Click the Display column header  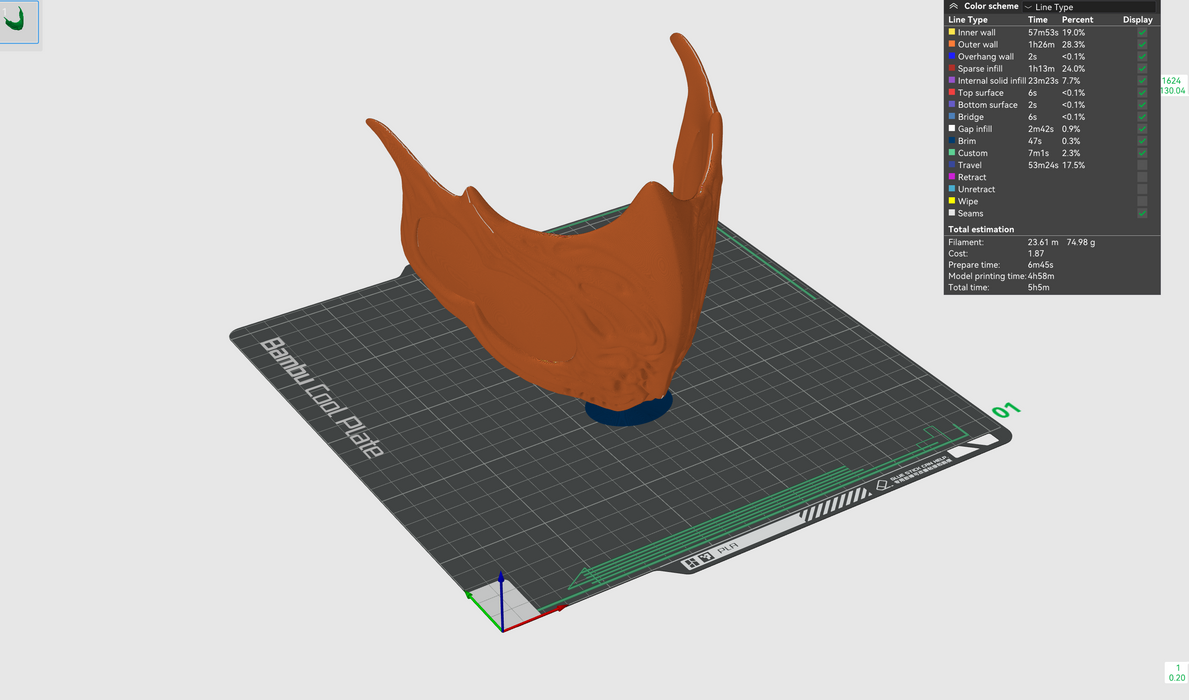click(x=1137, y=20)
